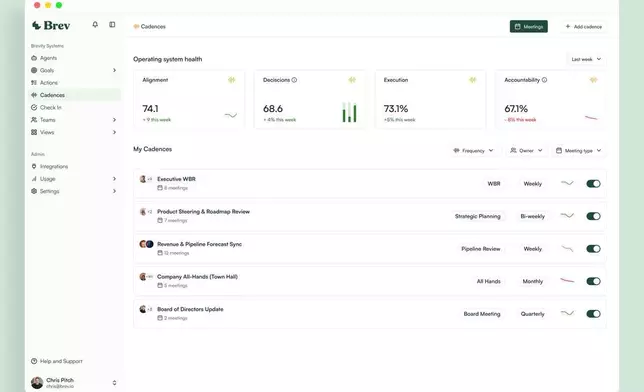
Task: Open the Meeting type filter dropdown
Action: point(579,151)
